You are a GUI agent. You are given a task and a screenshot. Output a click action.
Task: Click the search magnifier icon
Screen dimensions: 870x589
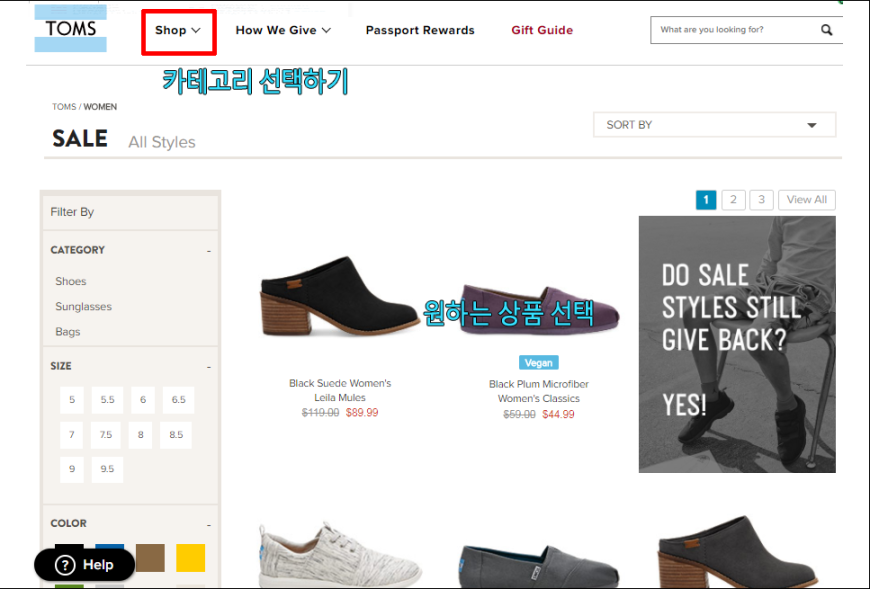coord(826,30)
